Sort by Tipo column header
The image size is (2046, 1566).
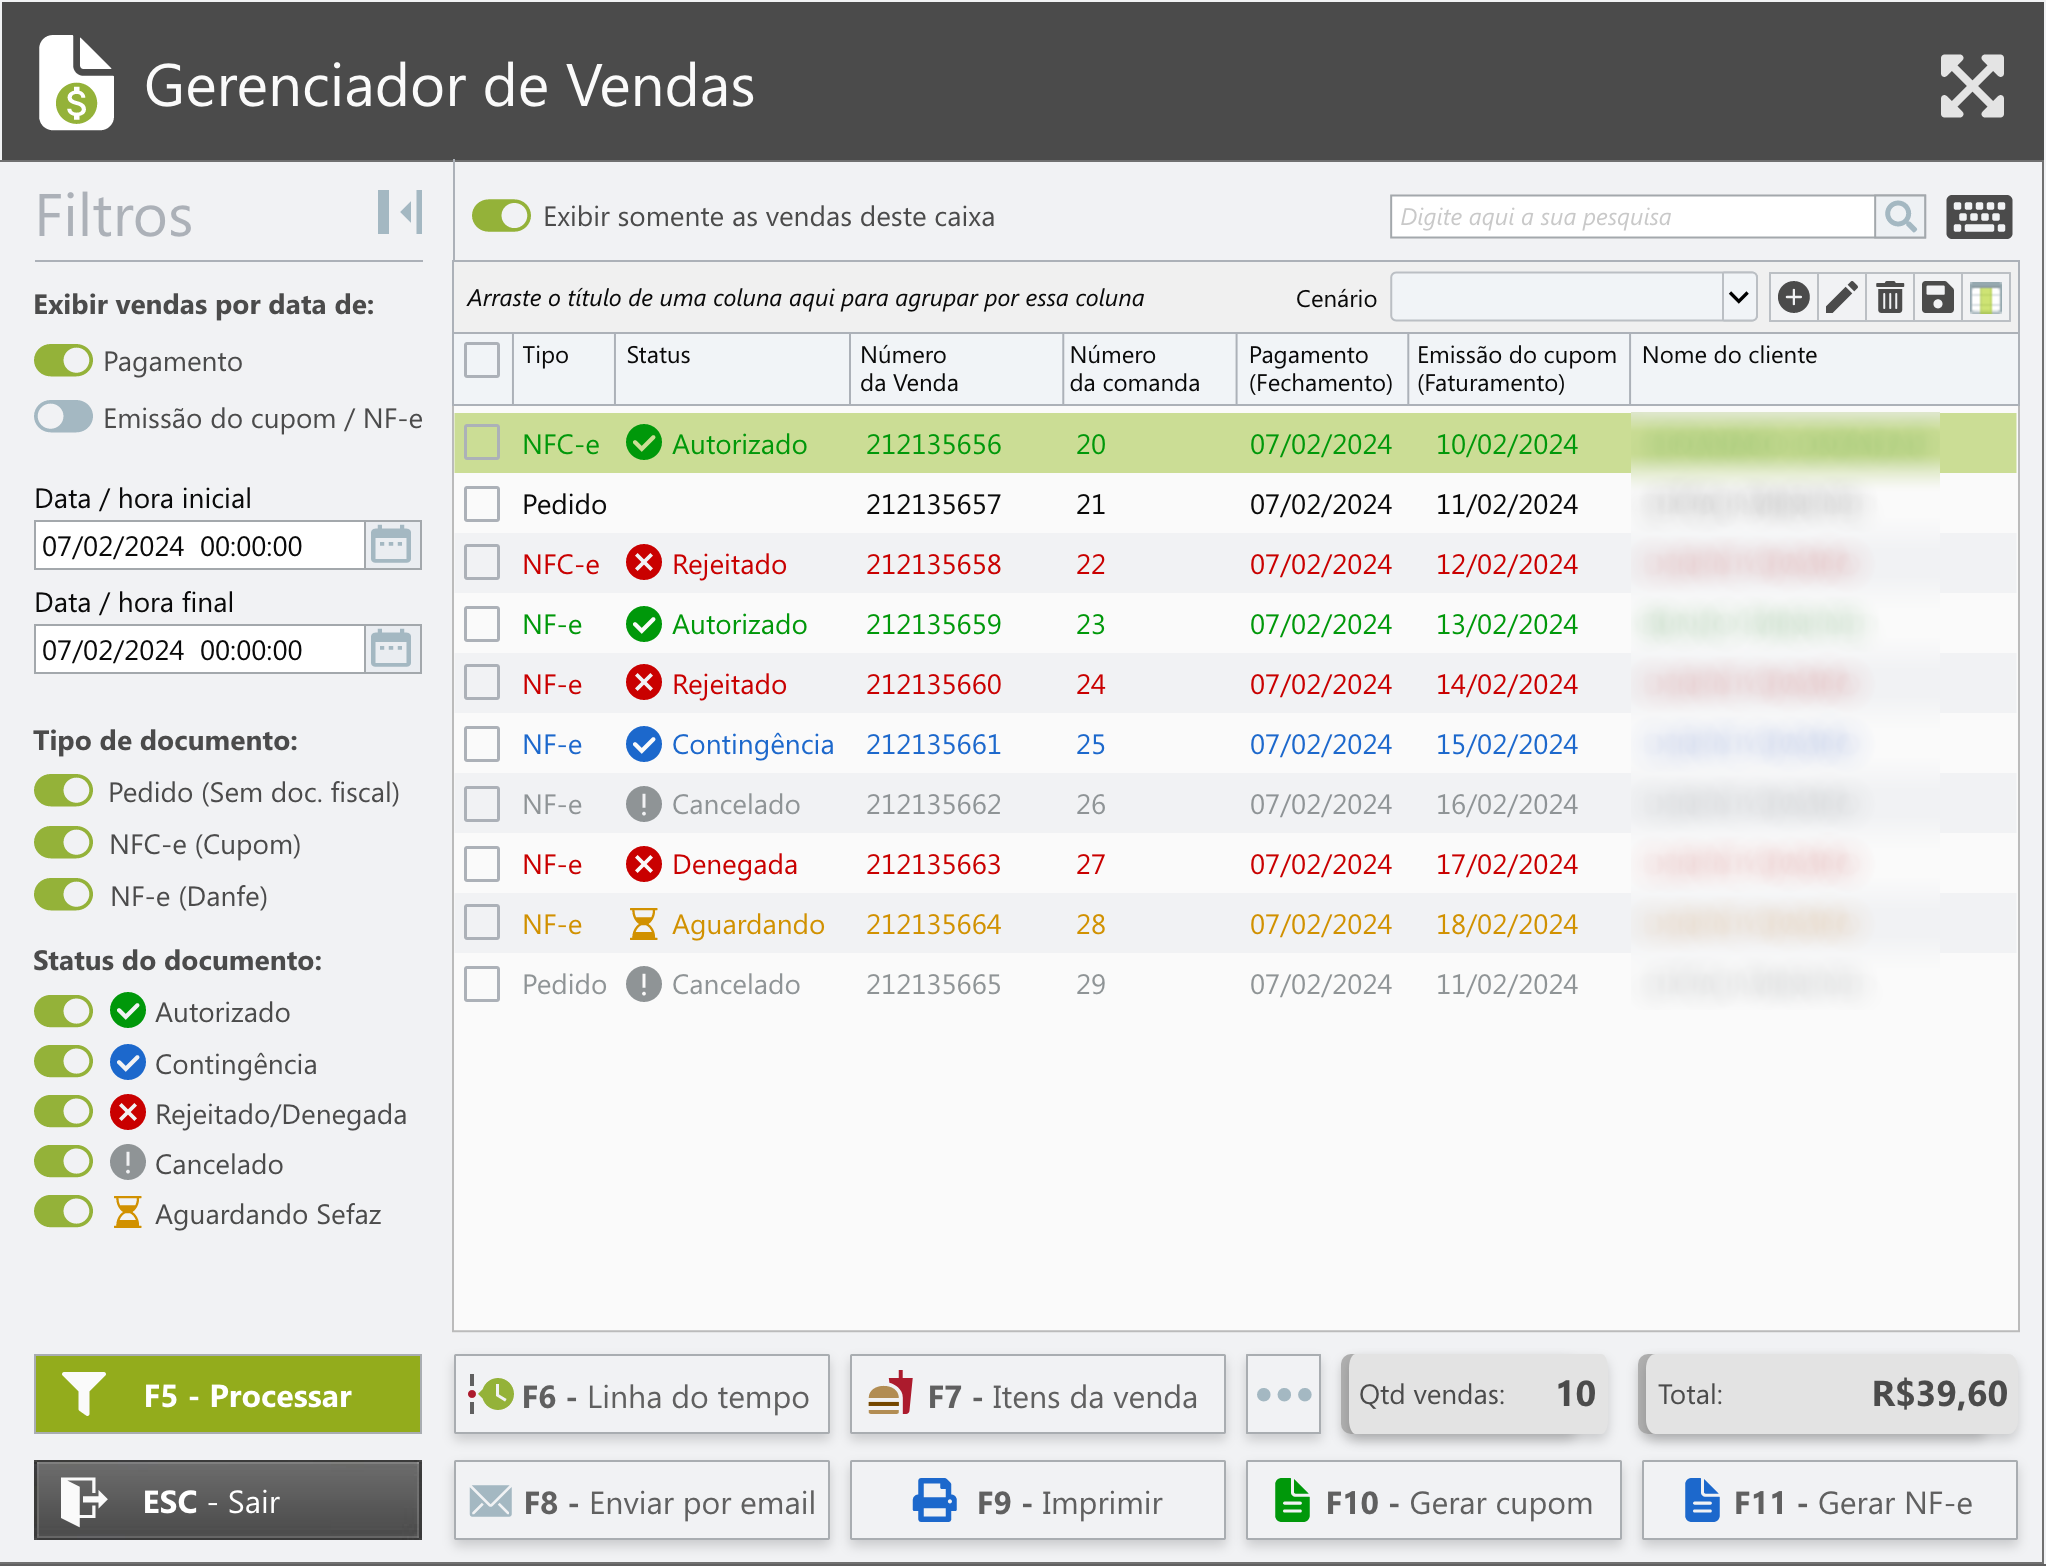click(564, 369)
